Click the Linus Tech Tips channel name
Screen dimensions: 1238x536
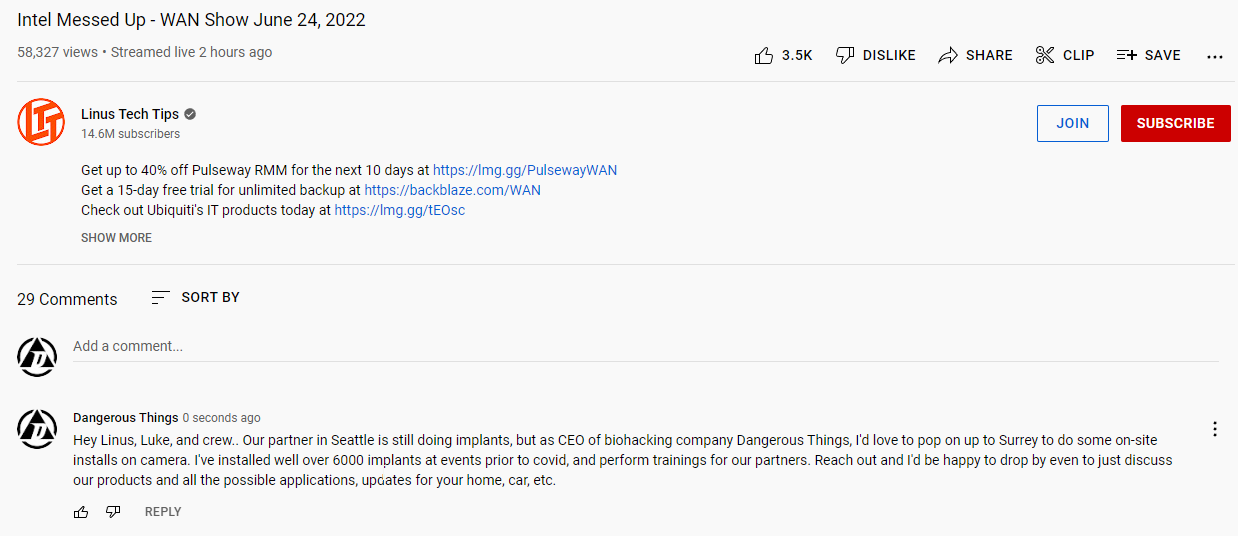[x=130, y=114]
